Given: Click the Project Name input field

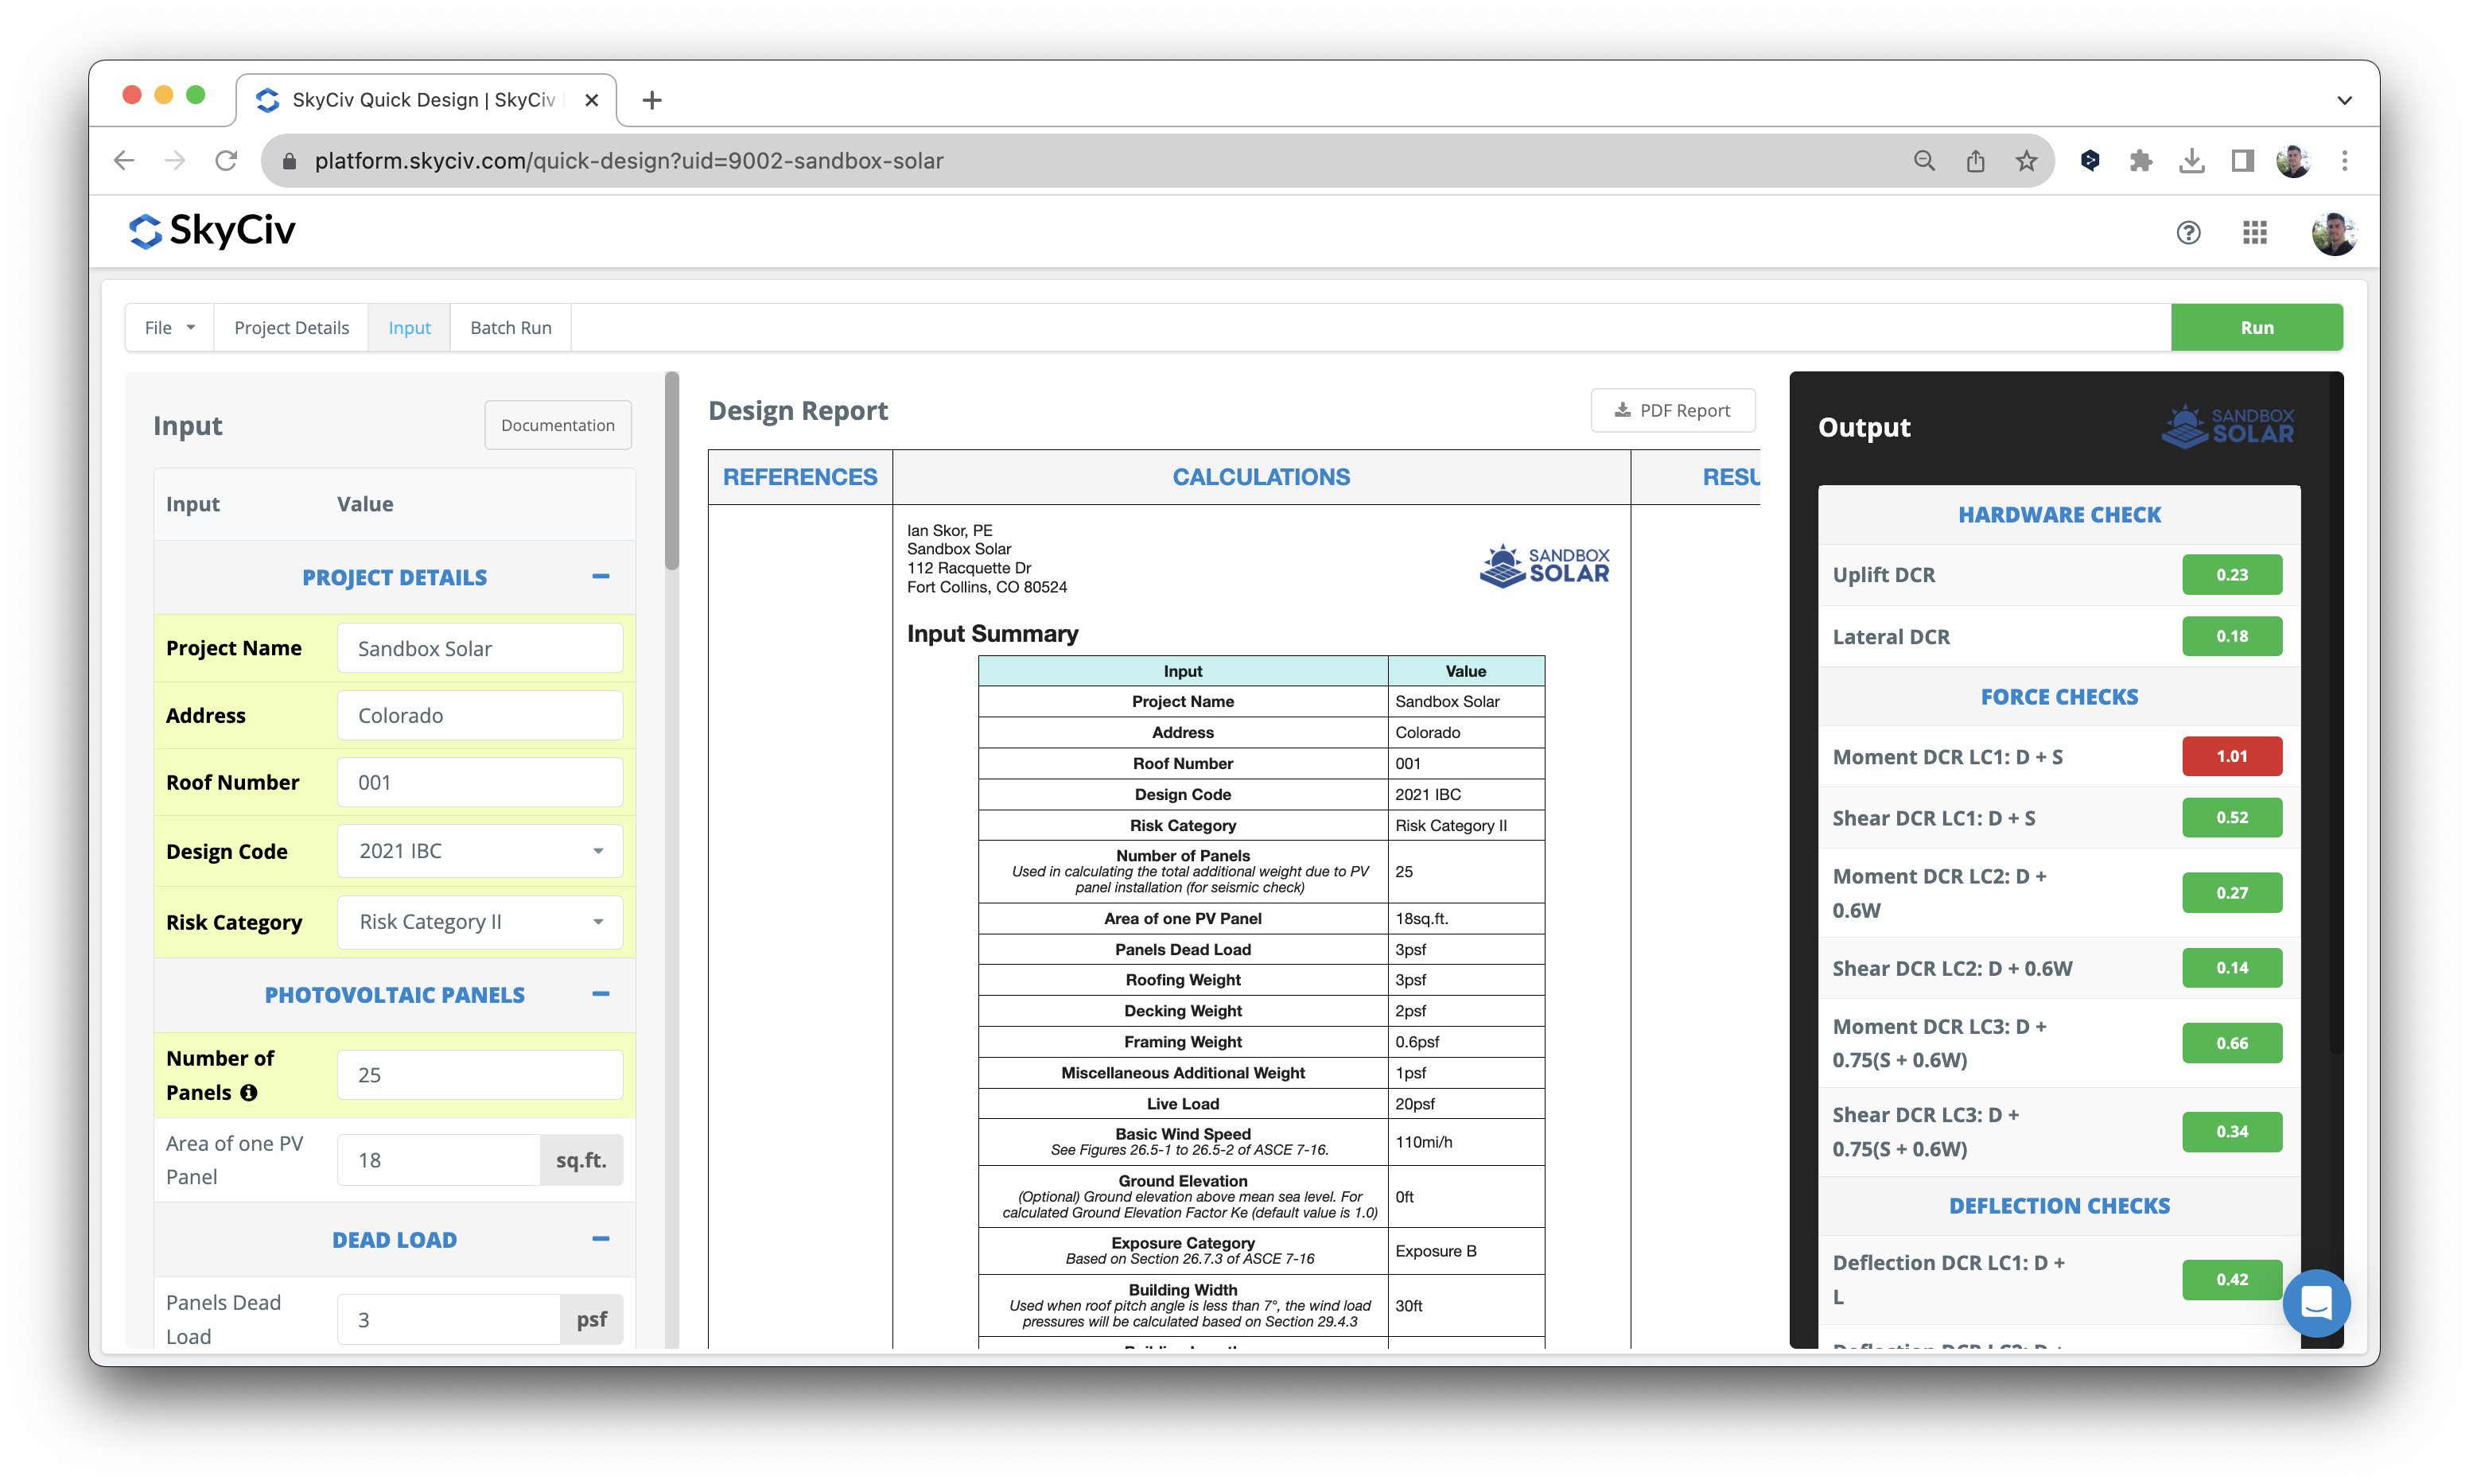Looking at the screenshot, I should 480,649.
